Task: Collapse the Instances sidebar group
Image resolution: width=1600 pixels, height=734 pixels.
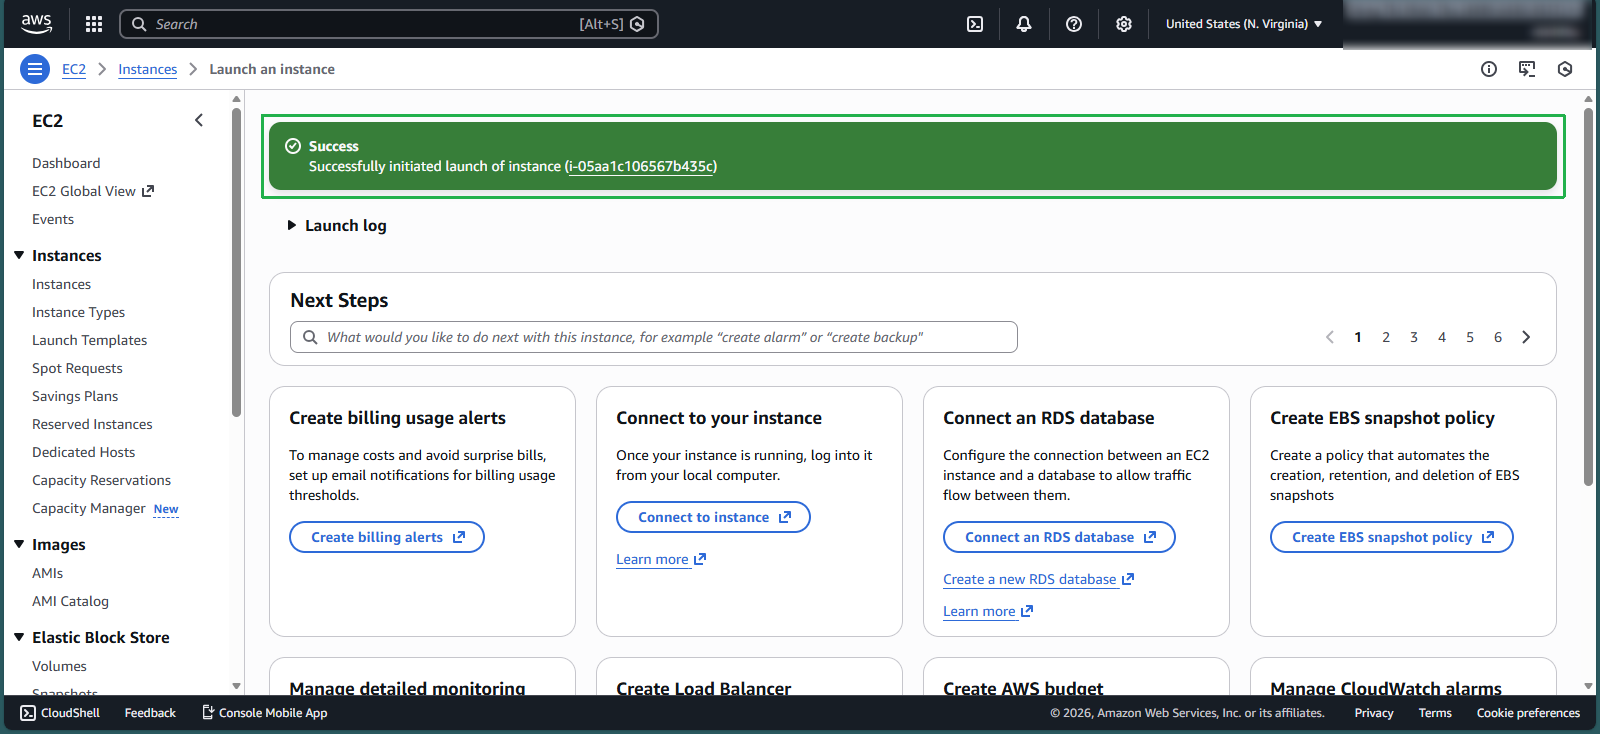Action: point(19,255)
